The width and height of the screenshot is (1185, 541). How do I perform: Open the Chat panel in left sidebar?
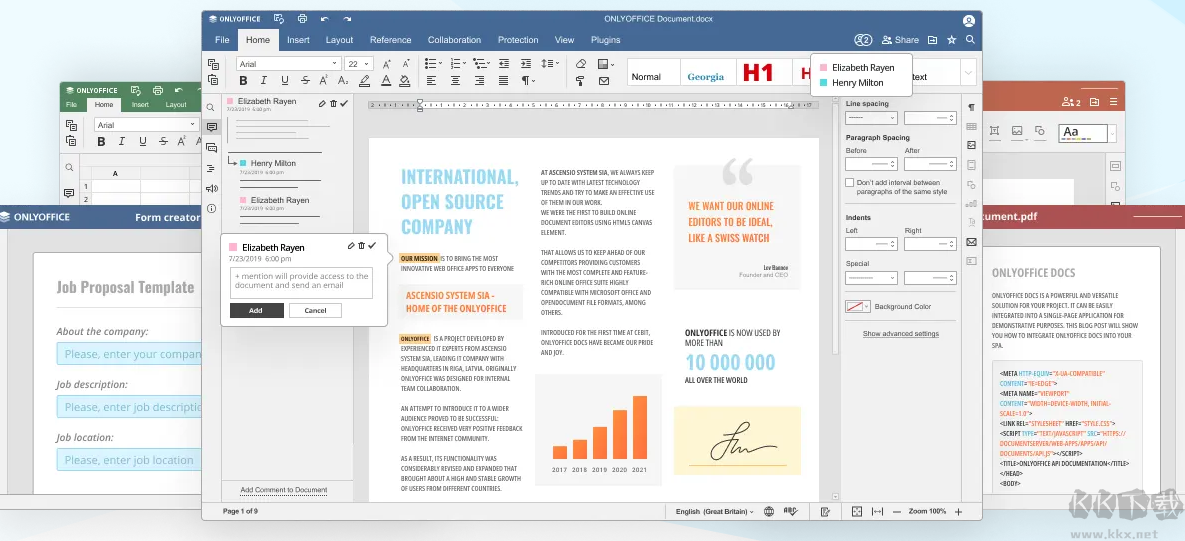tap(211, 148)
